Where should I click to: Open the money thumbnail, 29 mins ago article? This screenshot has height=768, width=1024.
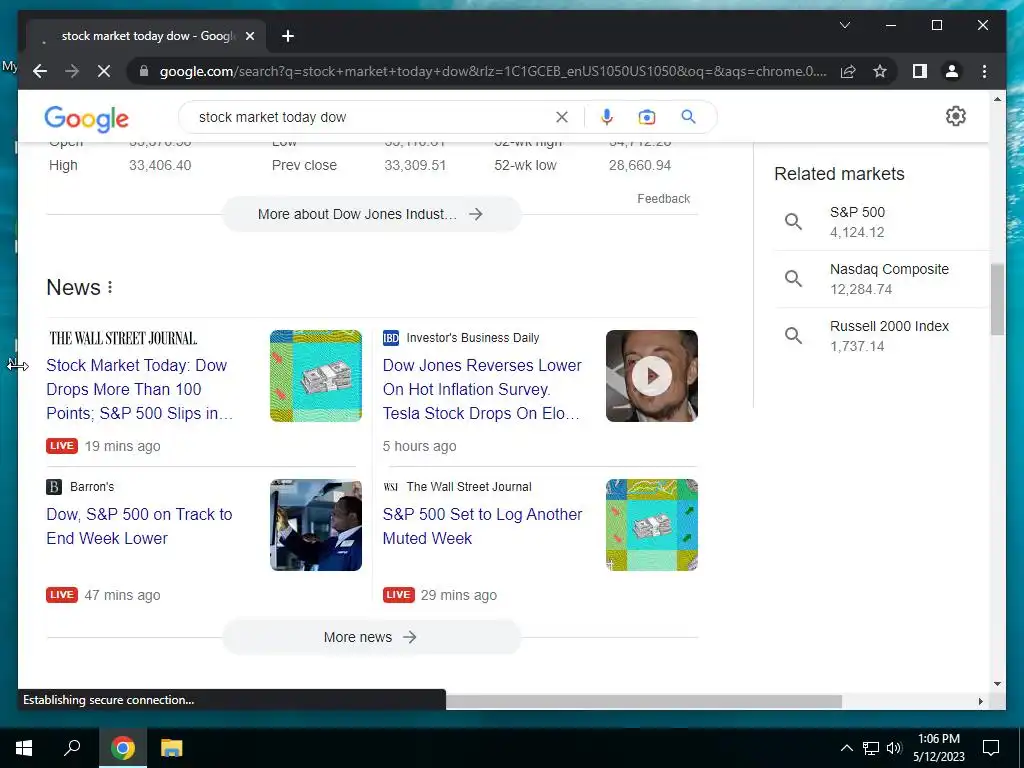point(651,525)
